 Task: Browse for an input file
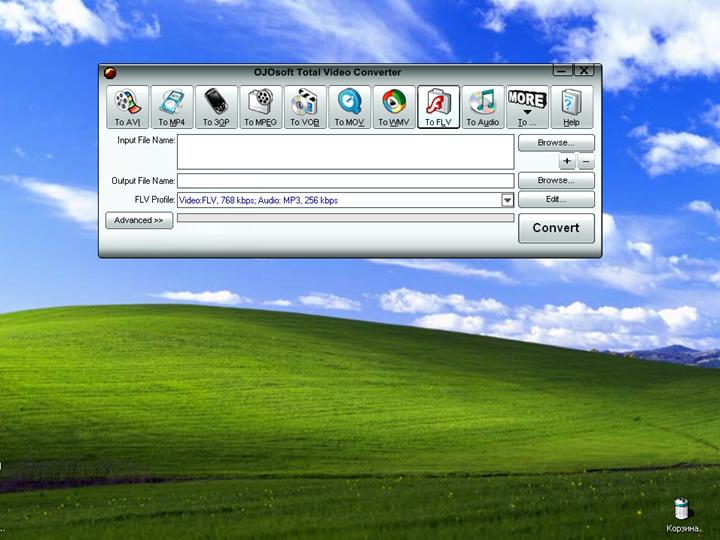[x=556, y=143]
